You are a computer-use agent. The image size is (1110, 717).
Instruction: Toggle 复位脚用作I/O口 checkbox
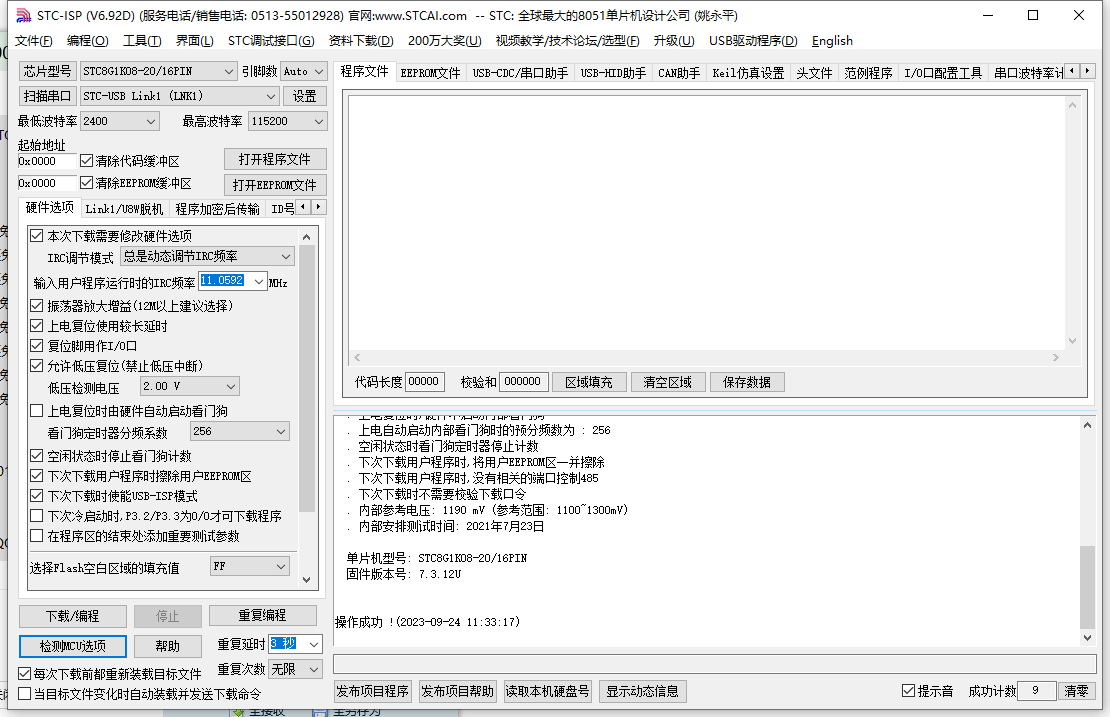tap(37, 346)
